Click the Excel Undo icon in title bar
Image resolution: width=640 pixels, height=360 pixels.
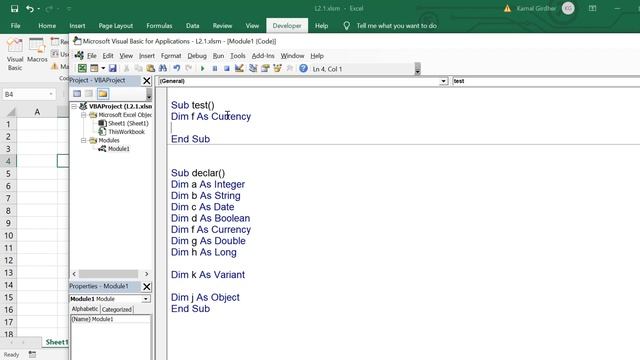[29, 9]
